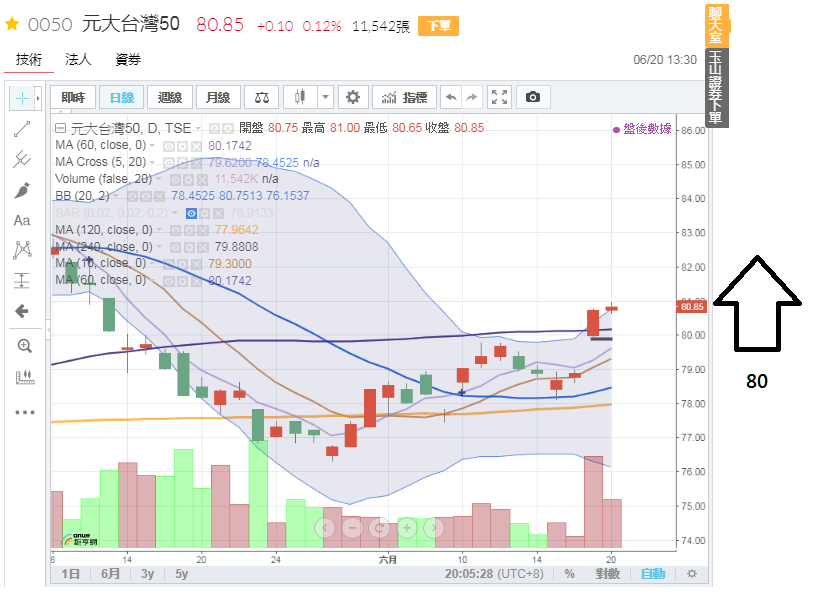This screenshot has width=830, height=600.
Task: Open dropdown for MA (240, close, 0)
Action: click(x=159, y=247)
